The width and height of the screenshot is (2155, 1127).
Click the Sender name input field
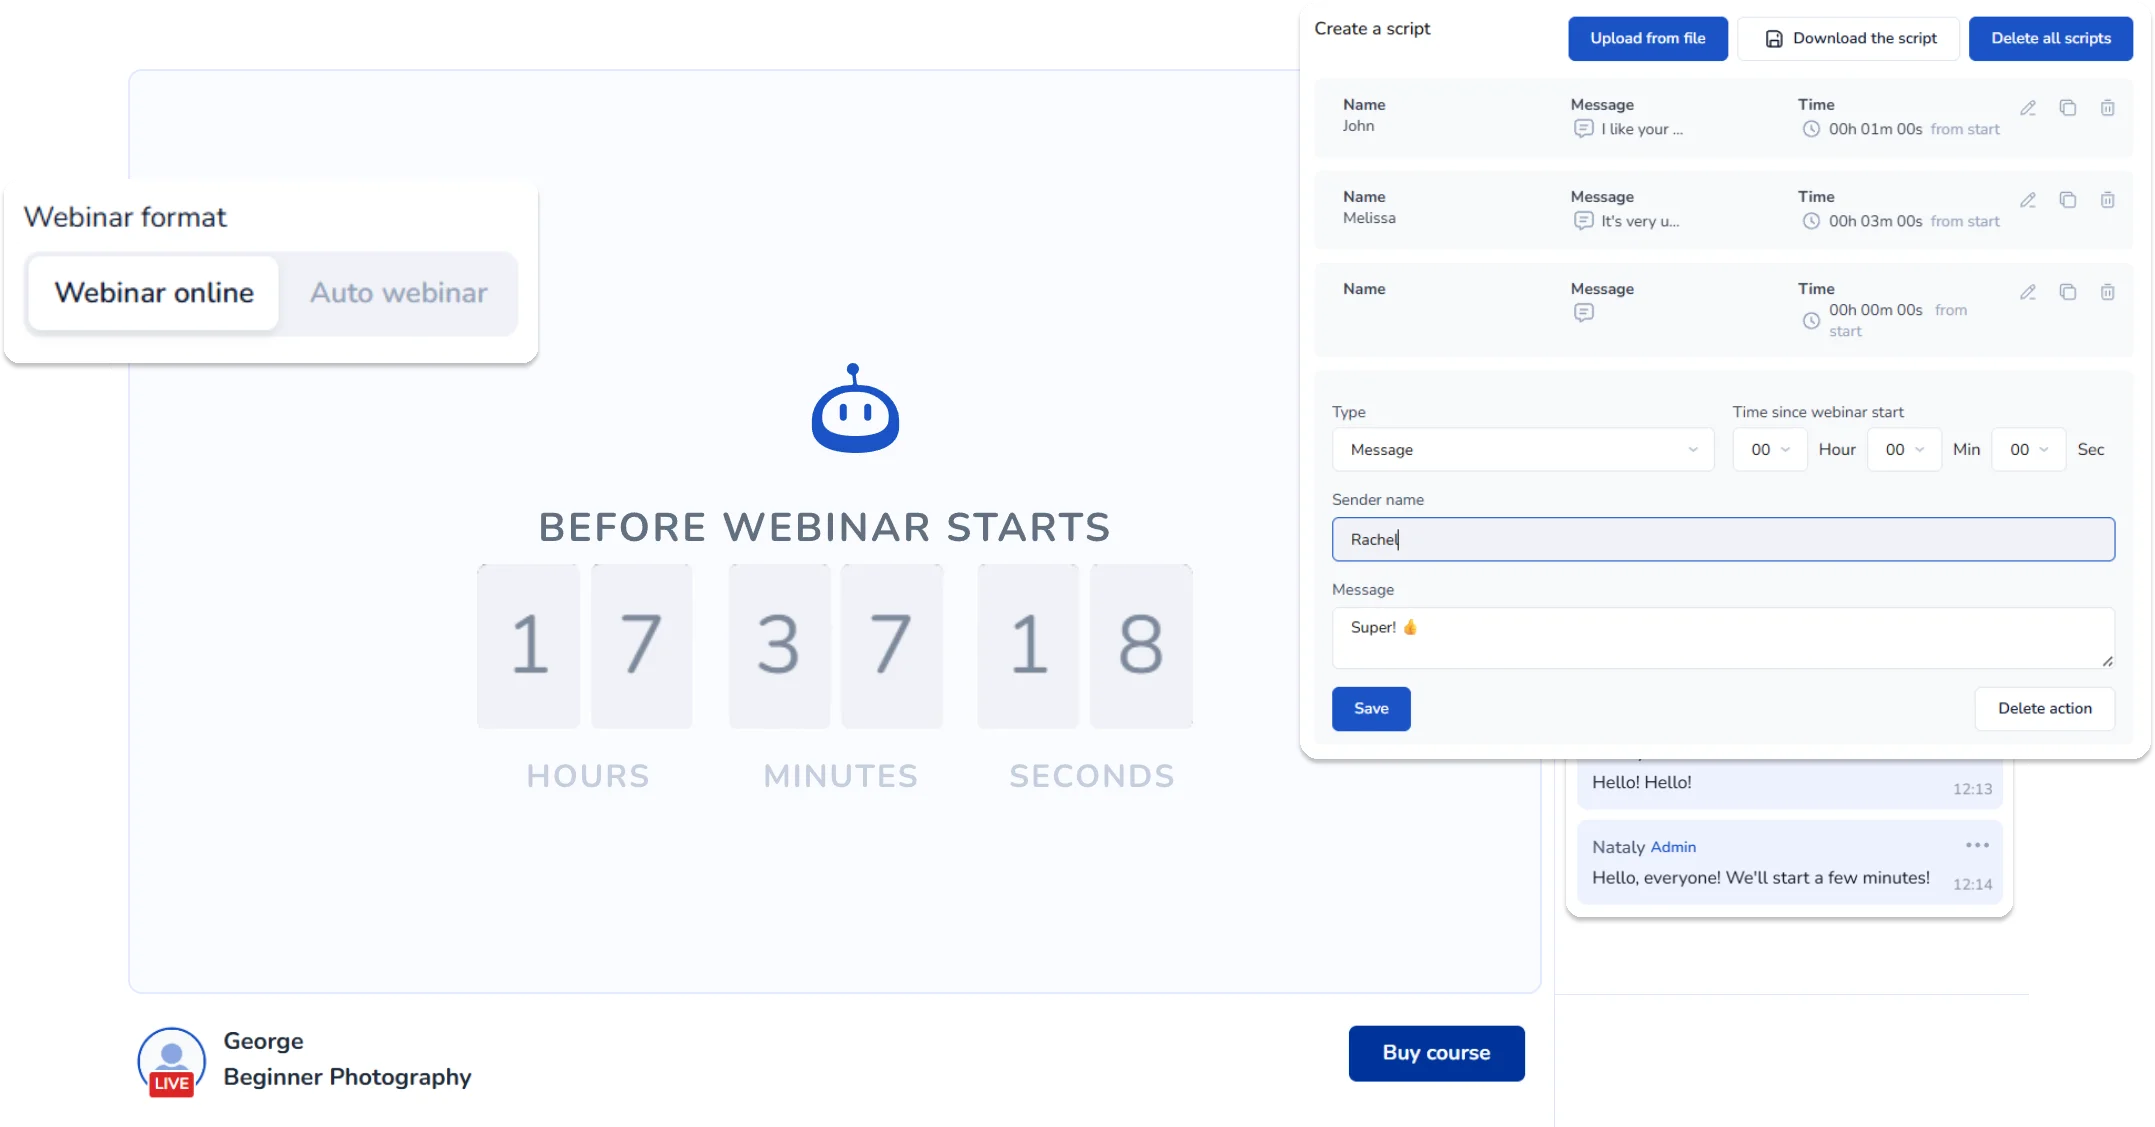[x=1722, y=540]
